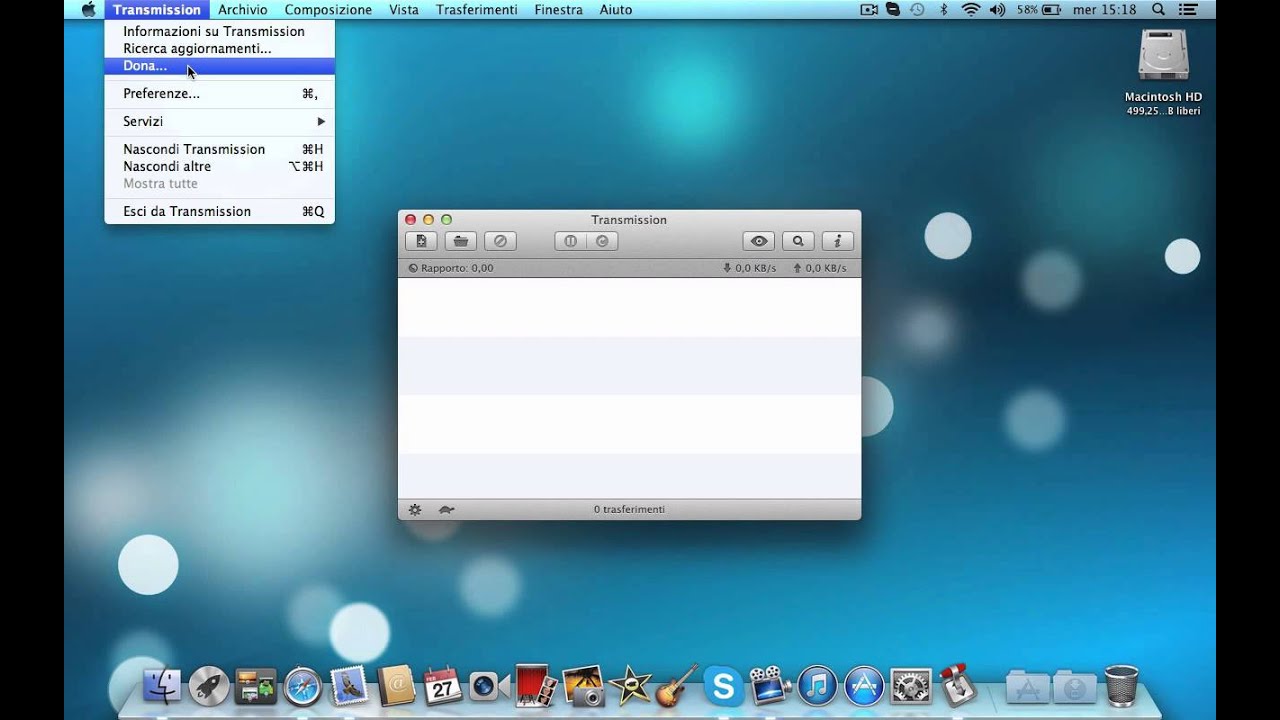This screenshot has width=1280, height=720.
Task: Choose Nascondi Transmission
Action: click(220, 149)
